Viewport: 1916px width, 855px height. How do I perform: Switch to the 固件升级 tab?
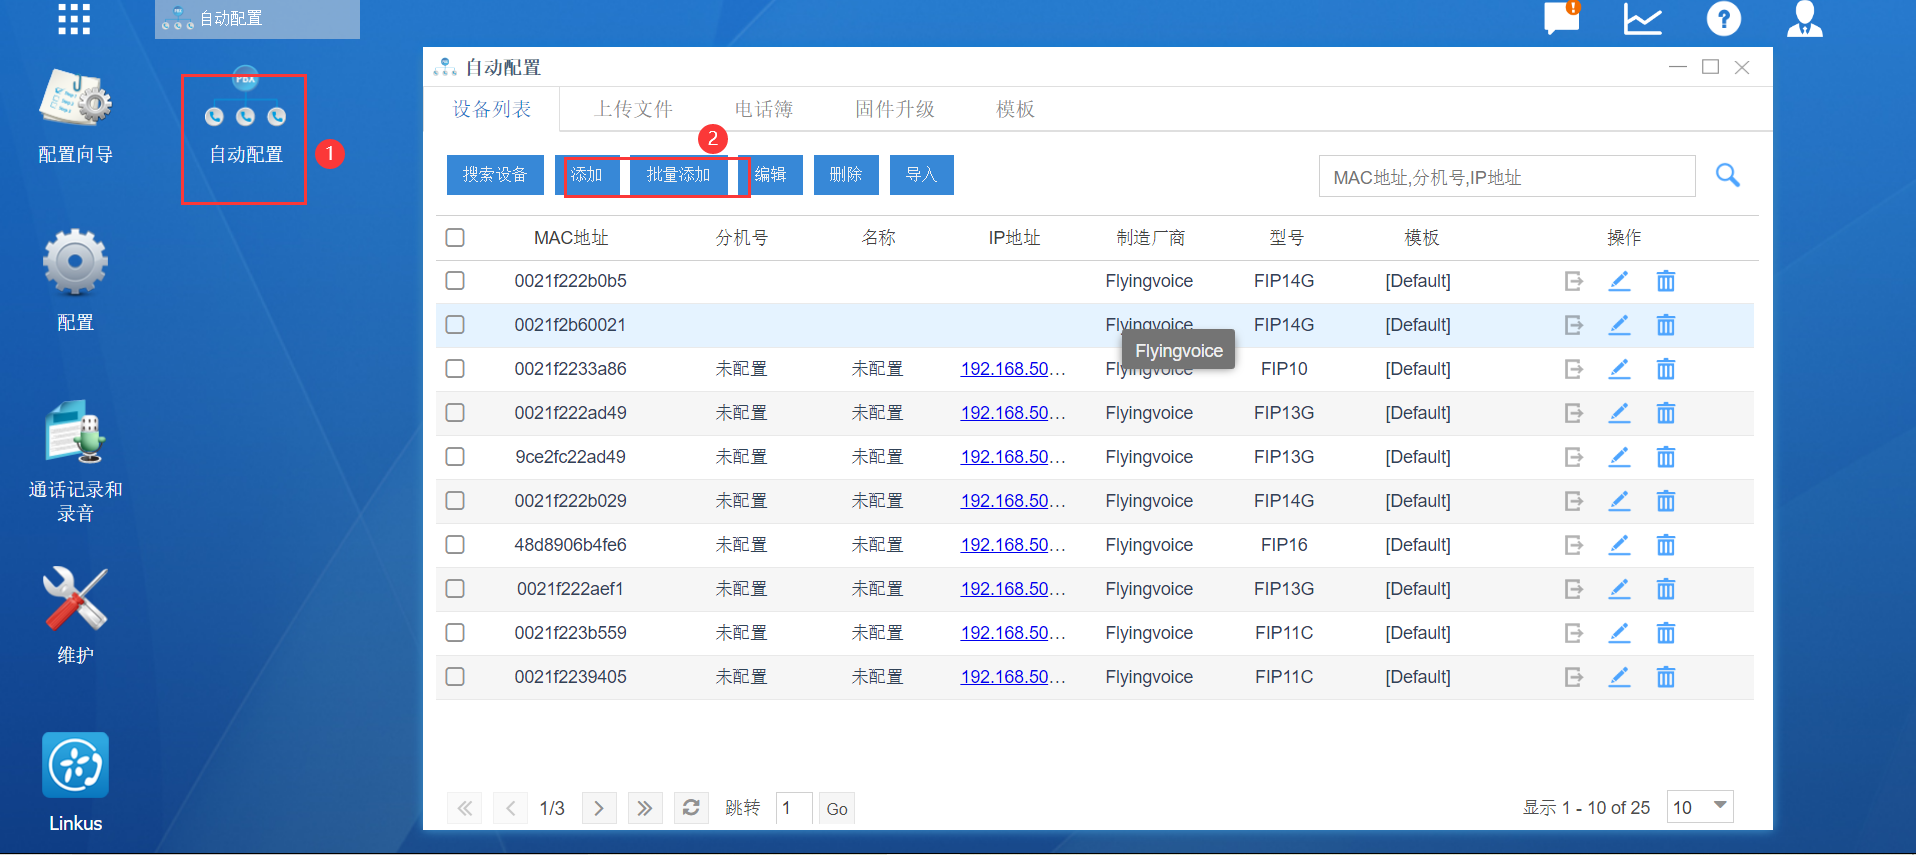(894, 109)
